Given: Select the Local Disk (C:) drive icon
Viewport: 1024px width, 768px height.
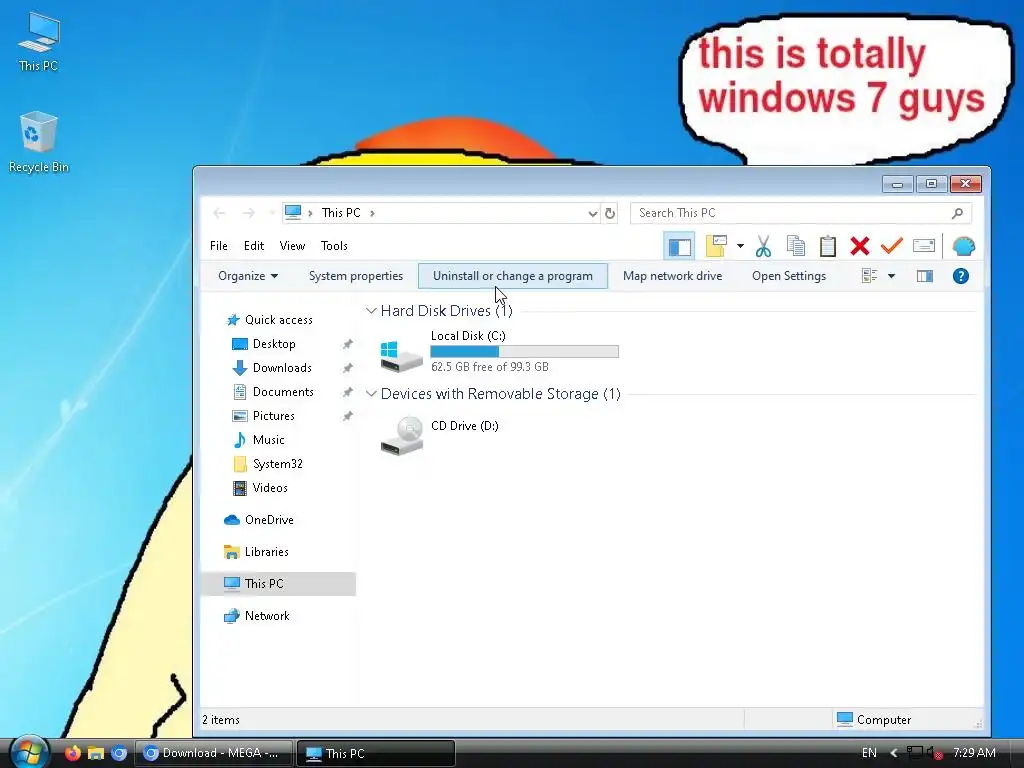Looking at the screenshot, I should click(x=401, y=356).
